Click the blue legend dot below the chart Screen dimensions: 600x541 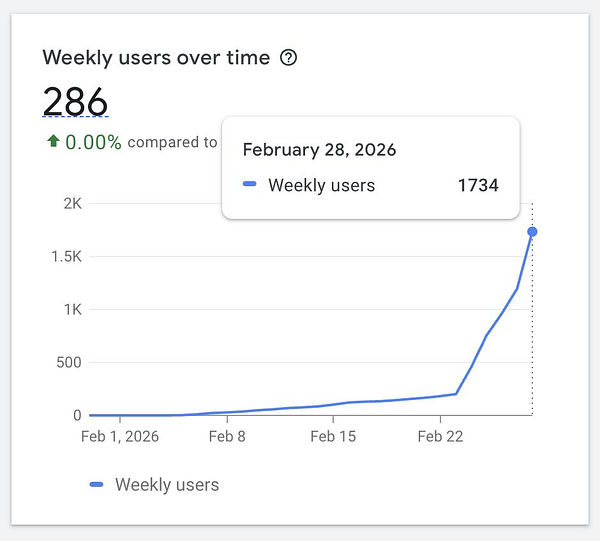97,485
